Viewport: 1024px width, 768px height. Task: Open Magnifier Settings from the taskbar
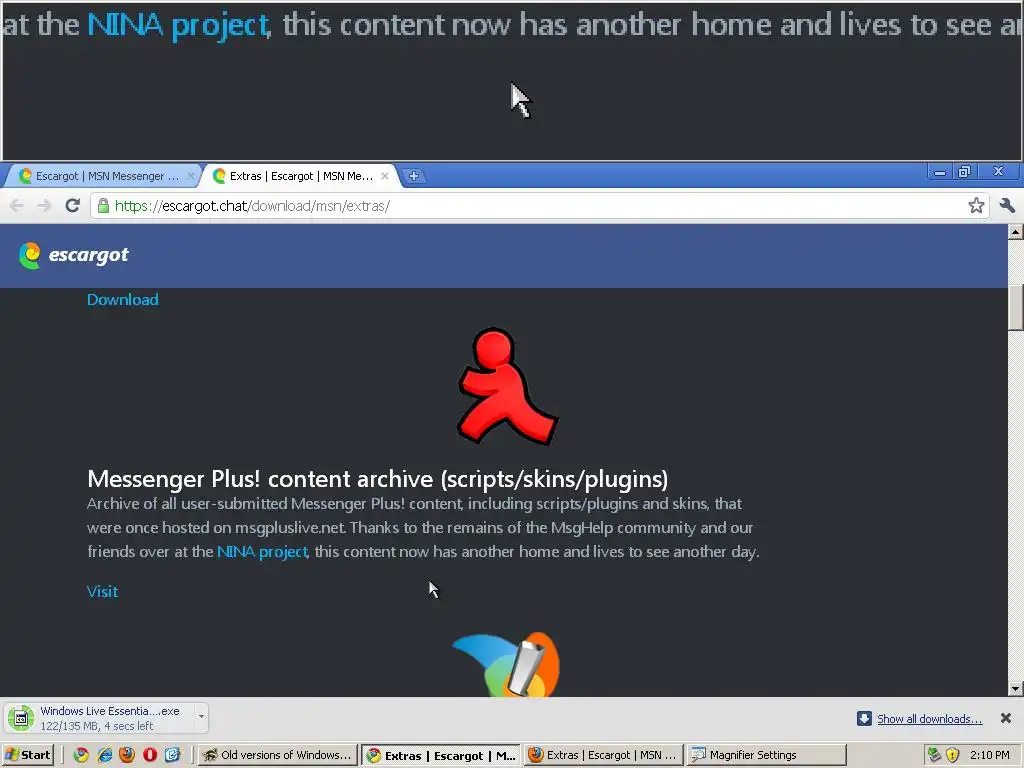tap(766, 755)
